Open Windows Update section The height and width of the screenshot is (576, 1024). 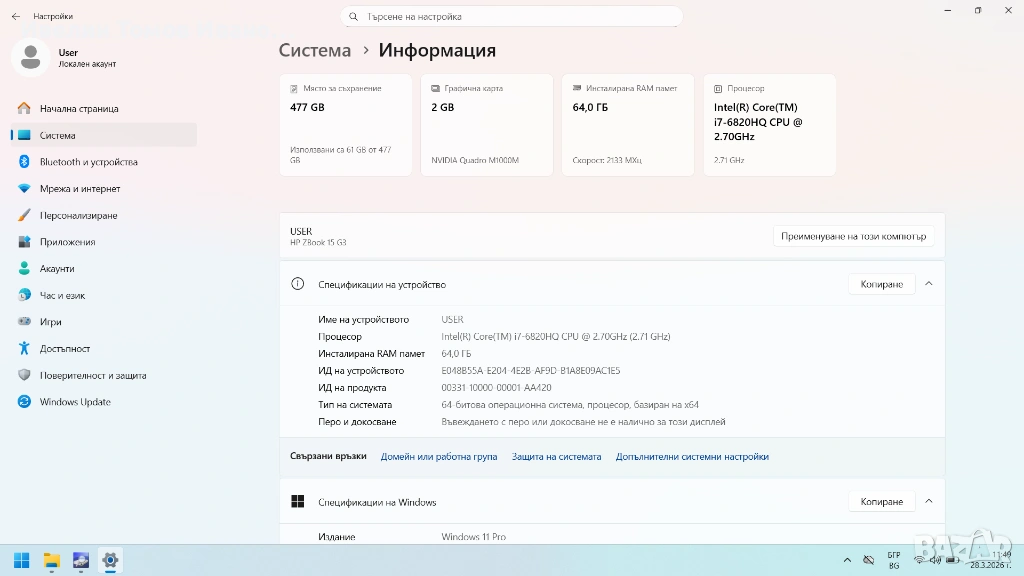coord(75,402)
